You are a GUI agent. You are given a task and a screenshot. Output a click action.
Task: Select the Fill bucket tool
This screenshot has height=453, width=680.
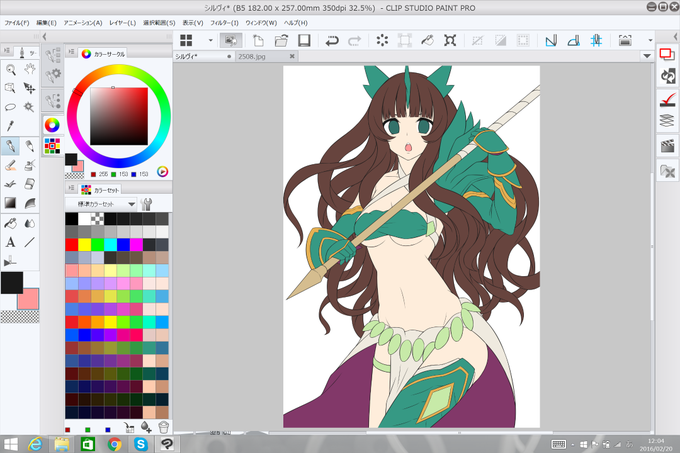(10, 223)
